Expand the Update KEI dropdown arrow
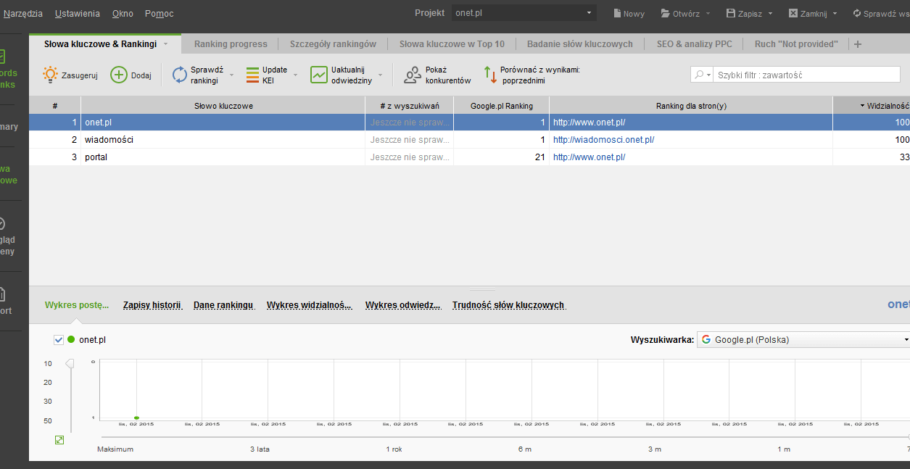This screenshot has width=910, height=469. click(x=295, y=75)
